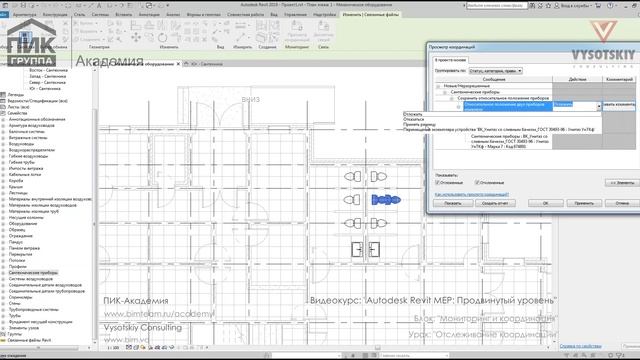
Task: Select the В проекте-основе dialog tab
Action: coord(450,60)
